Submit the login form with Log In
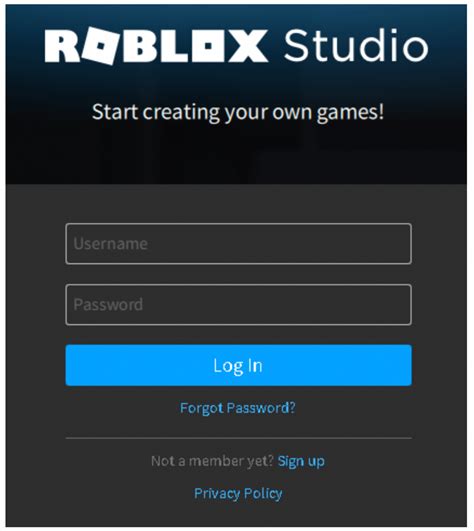474x531 pixels. (x=239, y=365)
